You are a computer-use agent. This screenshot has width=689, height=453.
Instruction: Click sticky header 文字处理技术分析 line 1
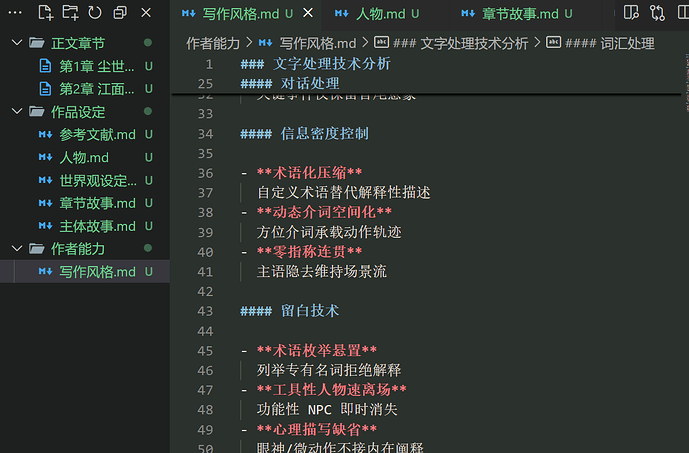point(315,64)
